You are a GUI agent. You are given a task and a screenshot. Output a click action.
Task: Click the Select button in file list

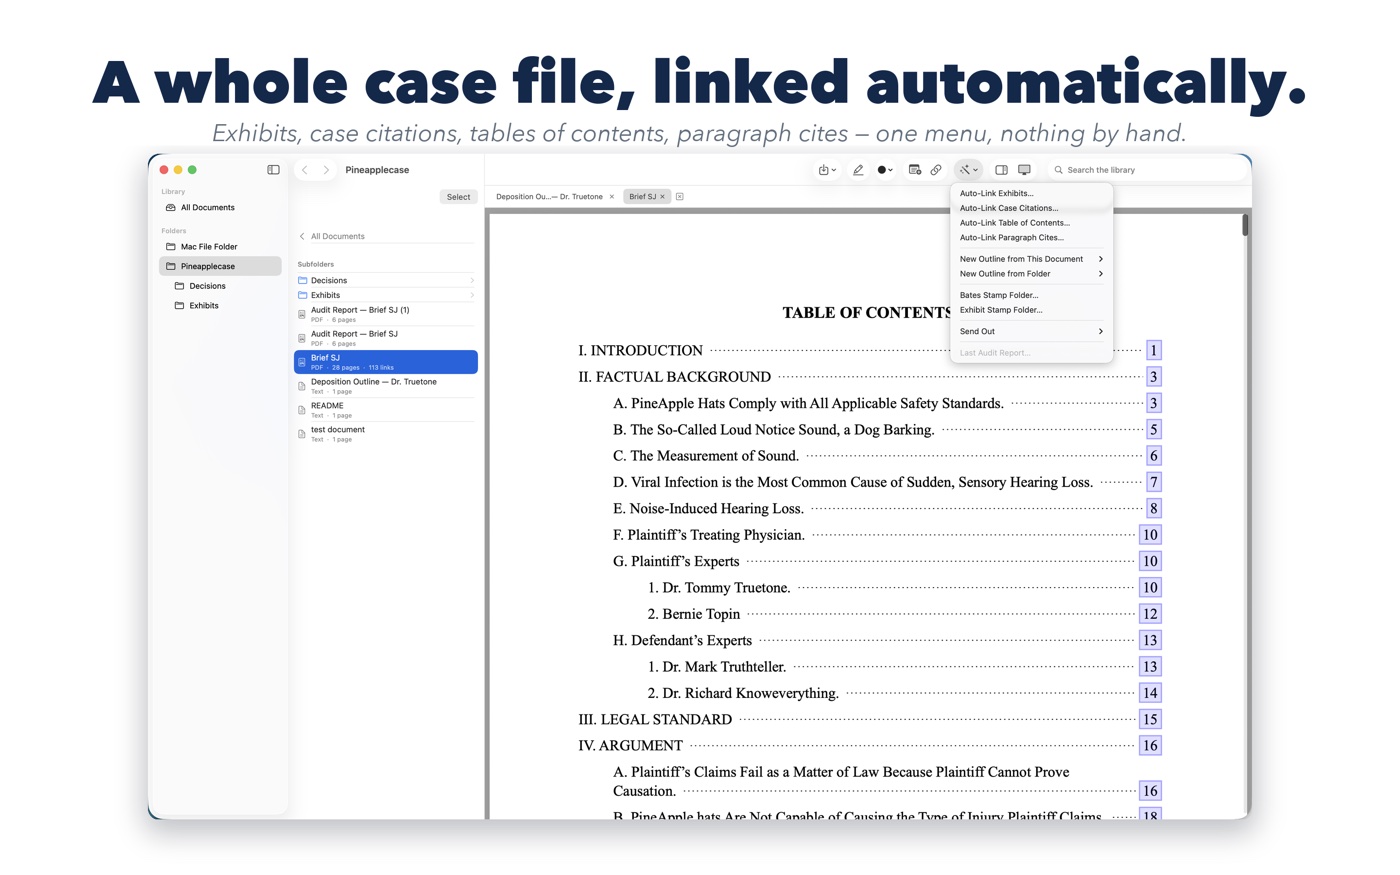pyautogui.click(x=458, y=197)
